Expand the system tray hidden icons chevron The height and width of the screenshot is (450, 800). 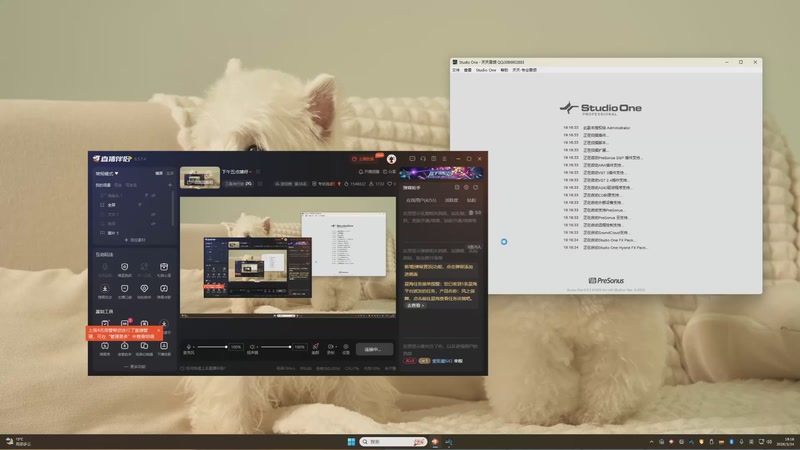pyautogui.click(x=652, y=442)
